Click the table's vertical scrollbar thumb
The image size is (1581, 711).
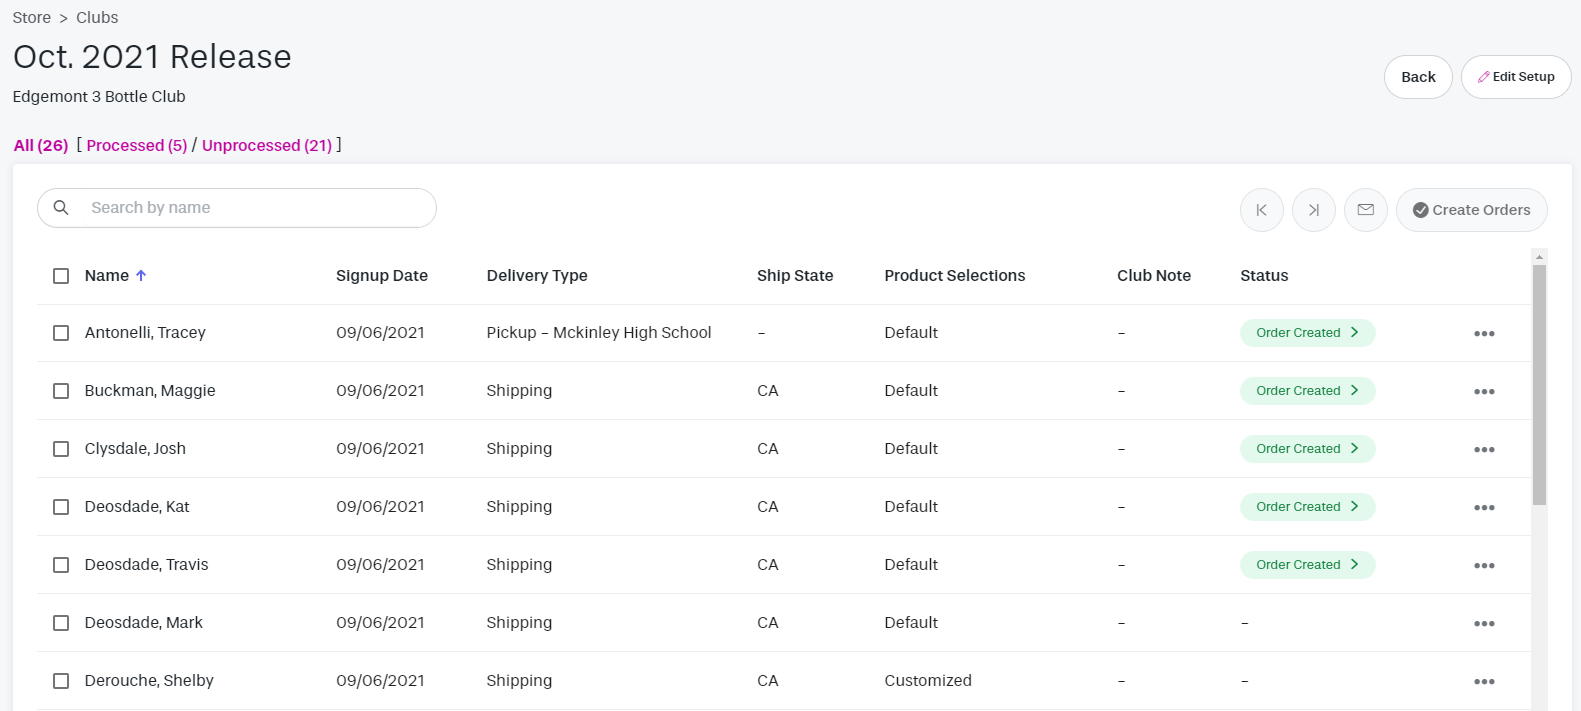(1539, 385)
